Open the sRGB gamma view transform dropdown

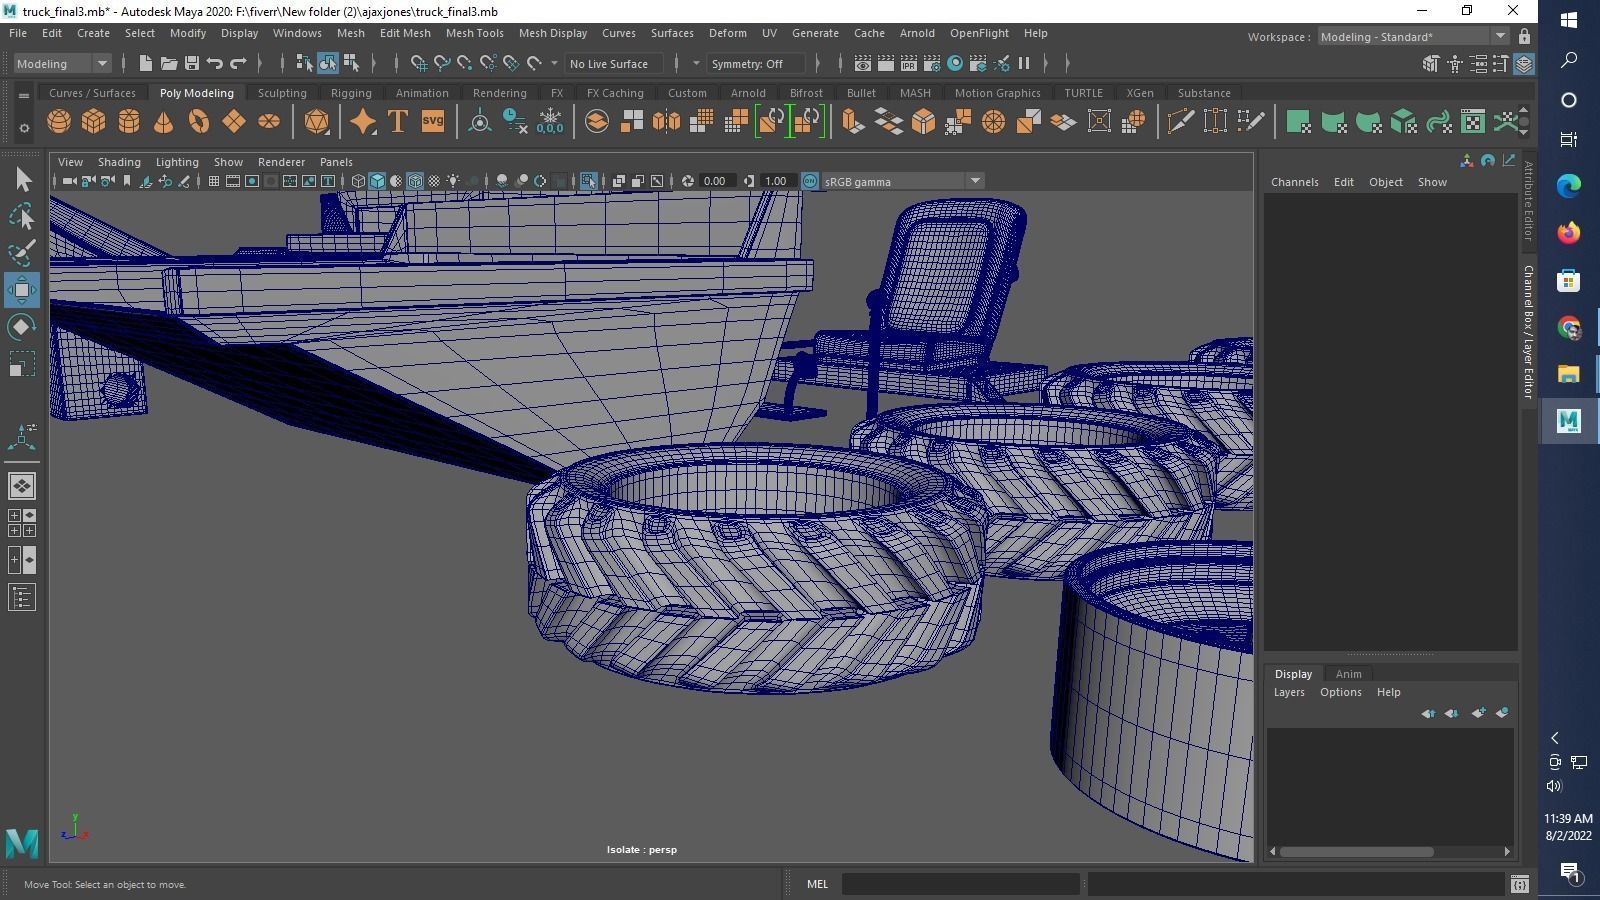[903, 181]
